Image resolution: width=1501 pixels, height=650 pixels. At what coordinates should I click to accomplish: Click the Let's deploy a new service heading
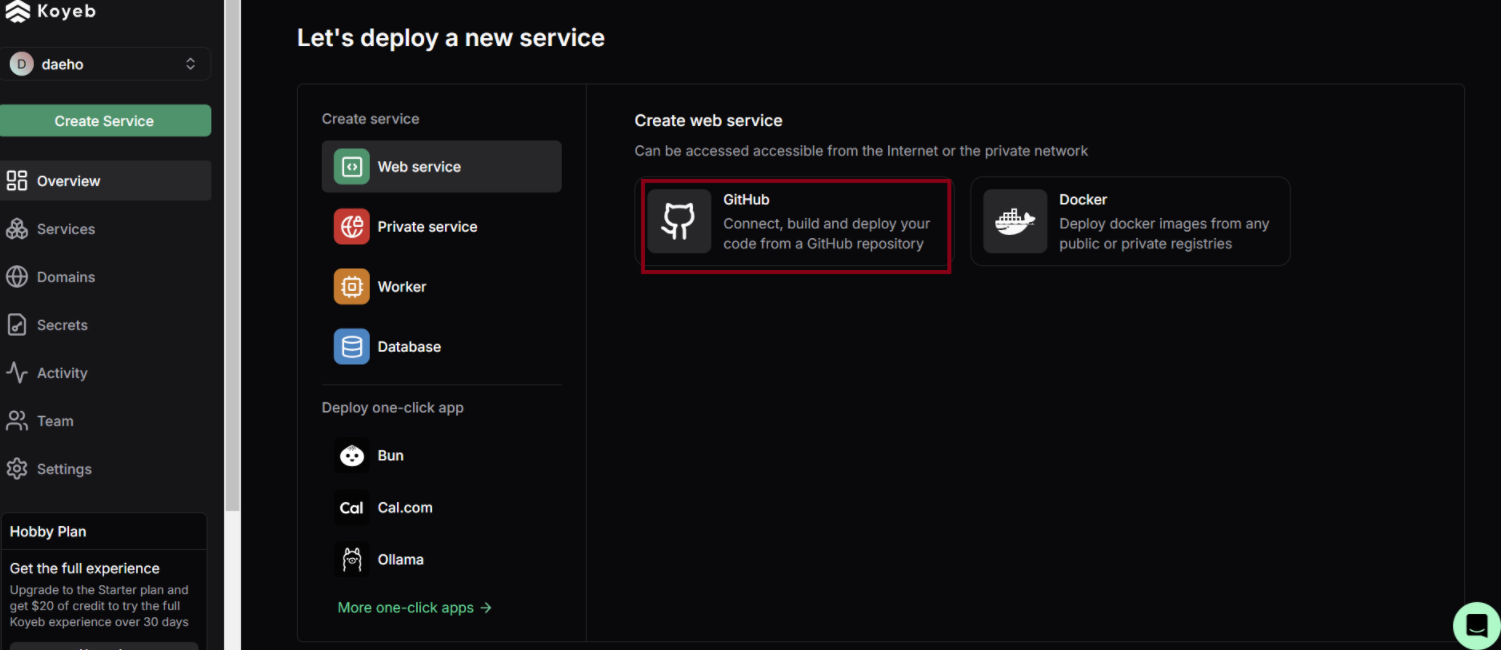pyautogui.click(x=451, y=38)
